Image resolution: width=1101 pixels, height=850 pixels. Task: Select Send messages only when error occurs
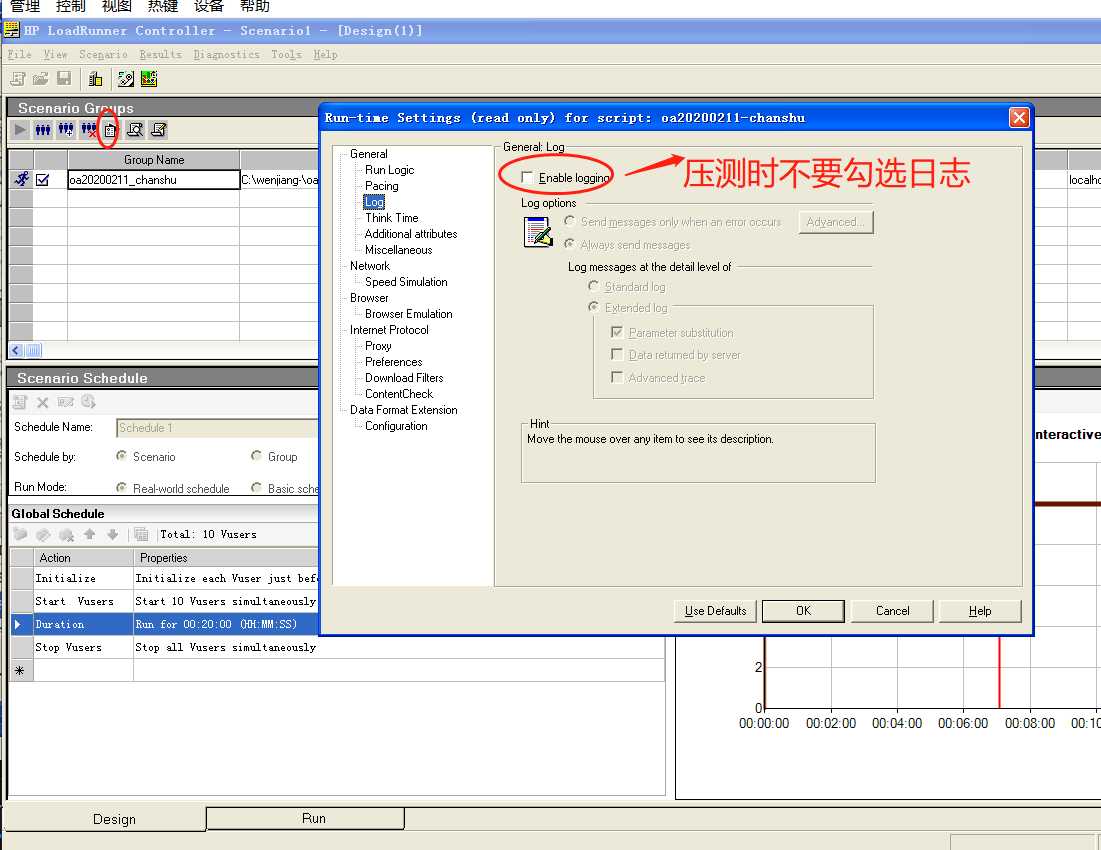coord(569,221)
